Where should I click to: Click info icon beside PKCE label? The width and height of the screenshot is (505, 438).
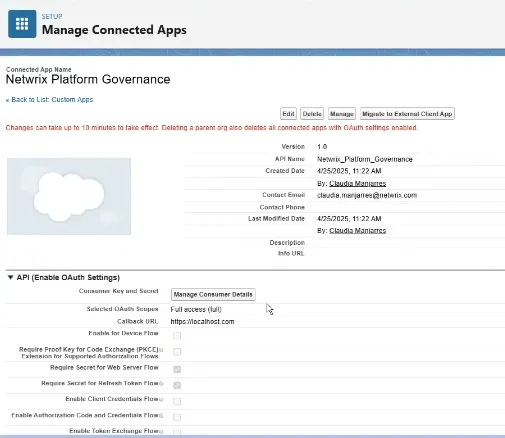point(161,350)
